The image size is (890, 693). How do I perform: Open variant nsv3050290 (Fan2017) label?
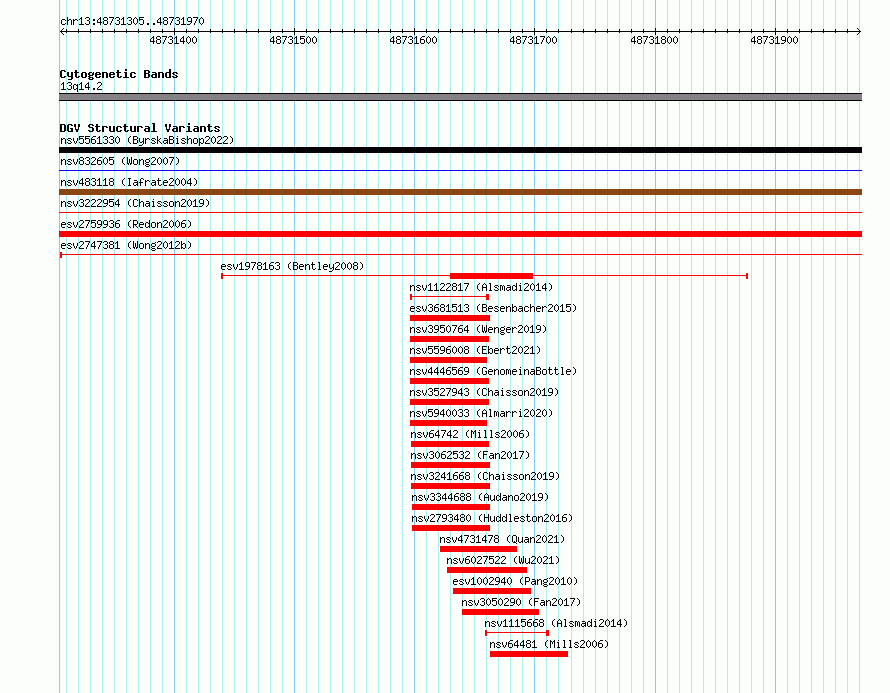[522, 602]
